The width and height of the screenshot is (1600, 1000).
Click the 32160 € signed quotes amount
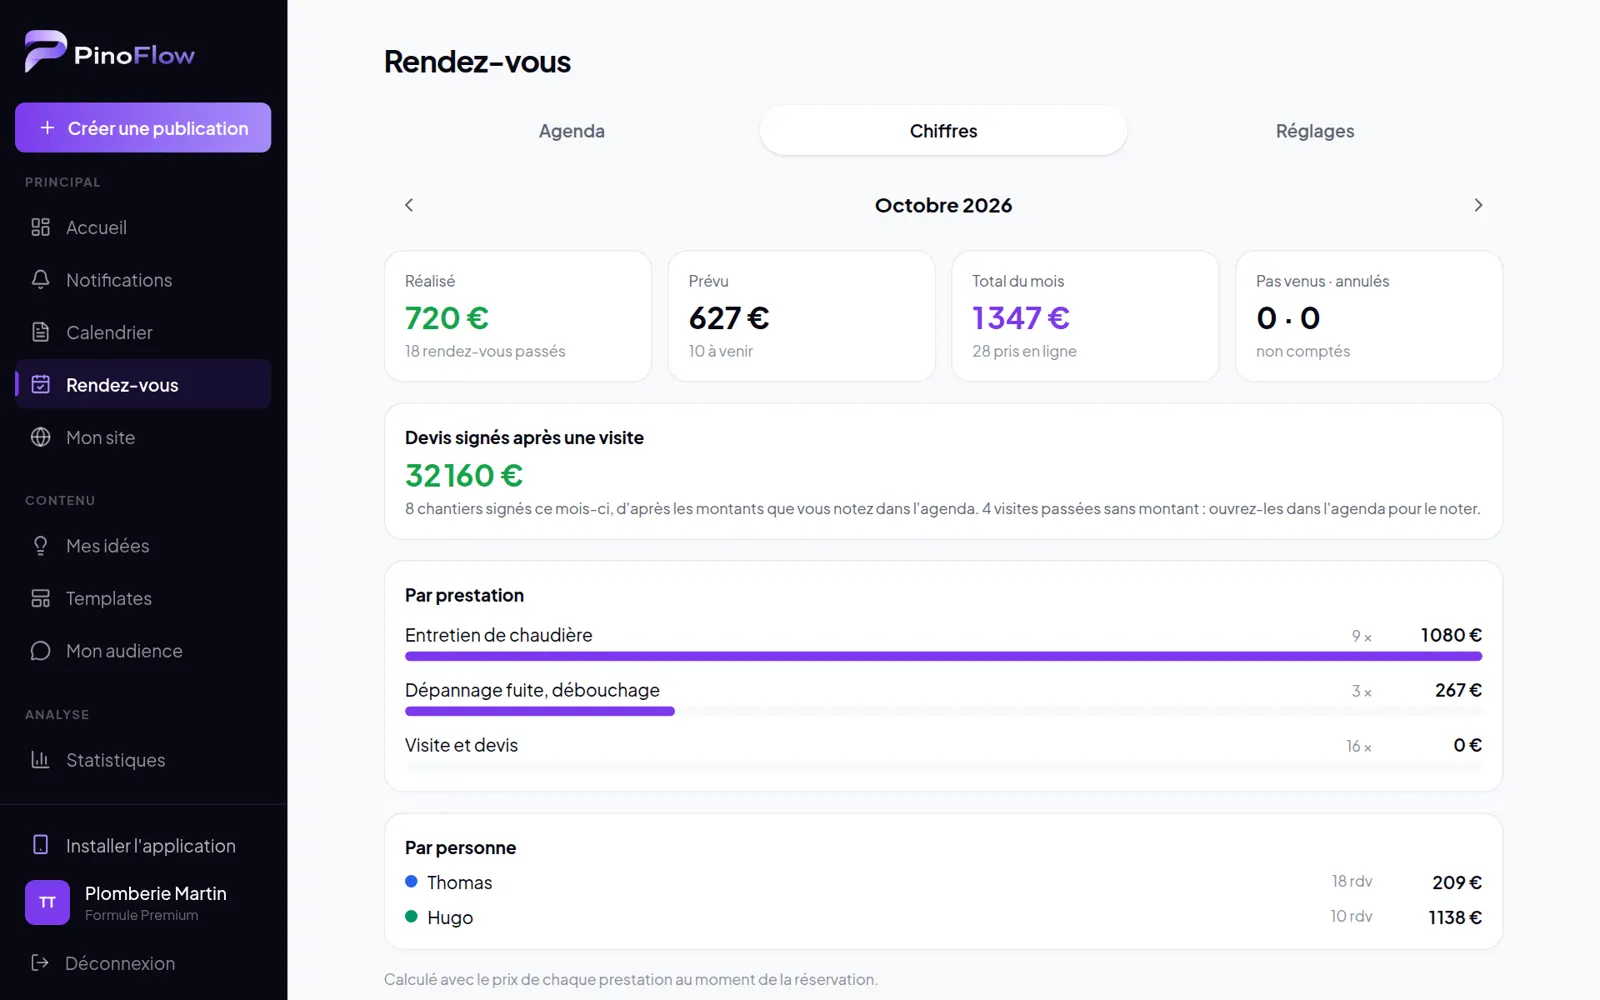(464, 475)
